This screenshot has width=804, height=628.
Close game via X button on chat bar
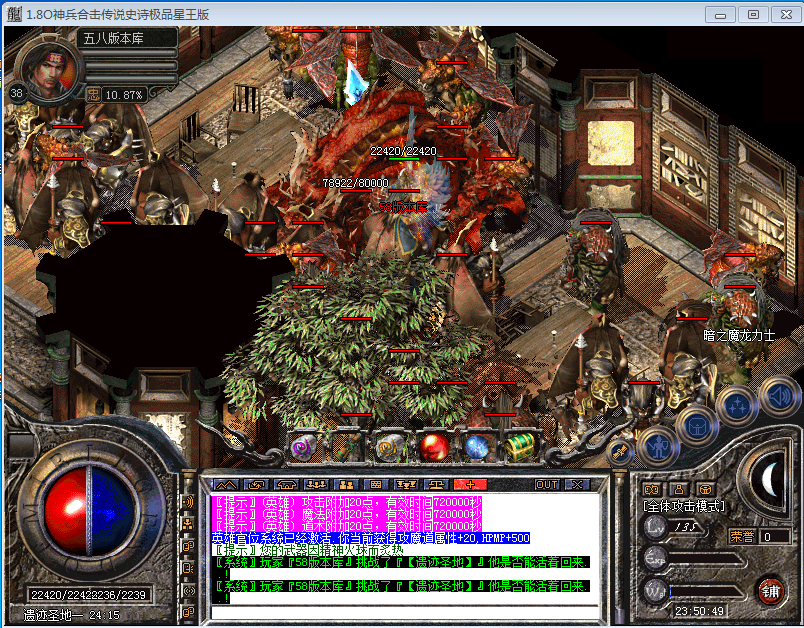click(x=577, y=484)
